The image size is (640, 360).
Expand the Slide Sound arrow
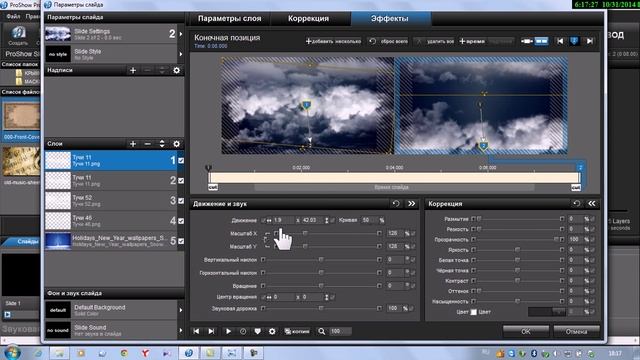[181, 330]
